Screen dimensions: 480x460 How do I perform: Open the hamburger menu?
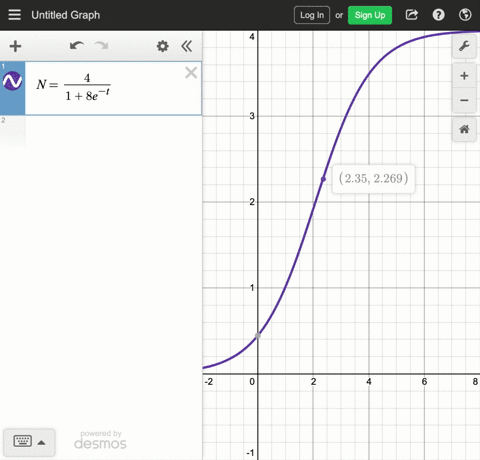tap(14, 15)
